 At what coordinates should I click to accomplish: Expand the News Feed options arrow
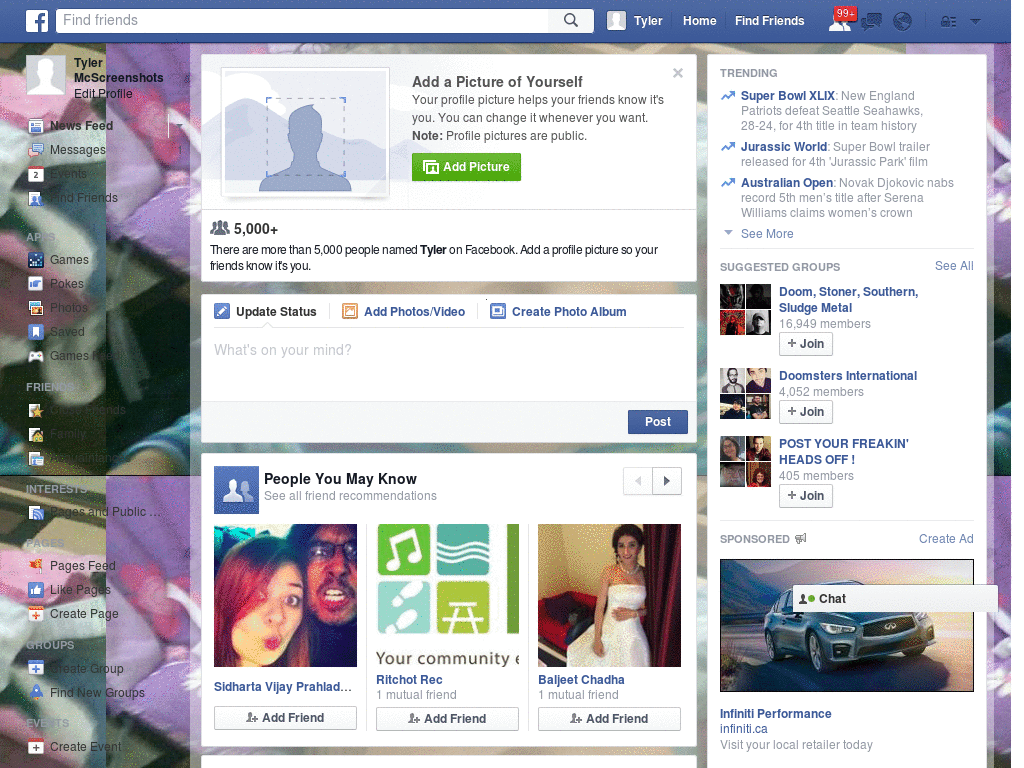pyautogui.click(x=179, y=125)
